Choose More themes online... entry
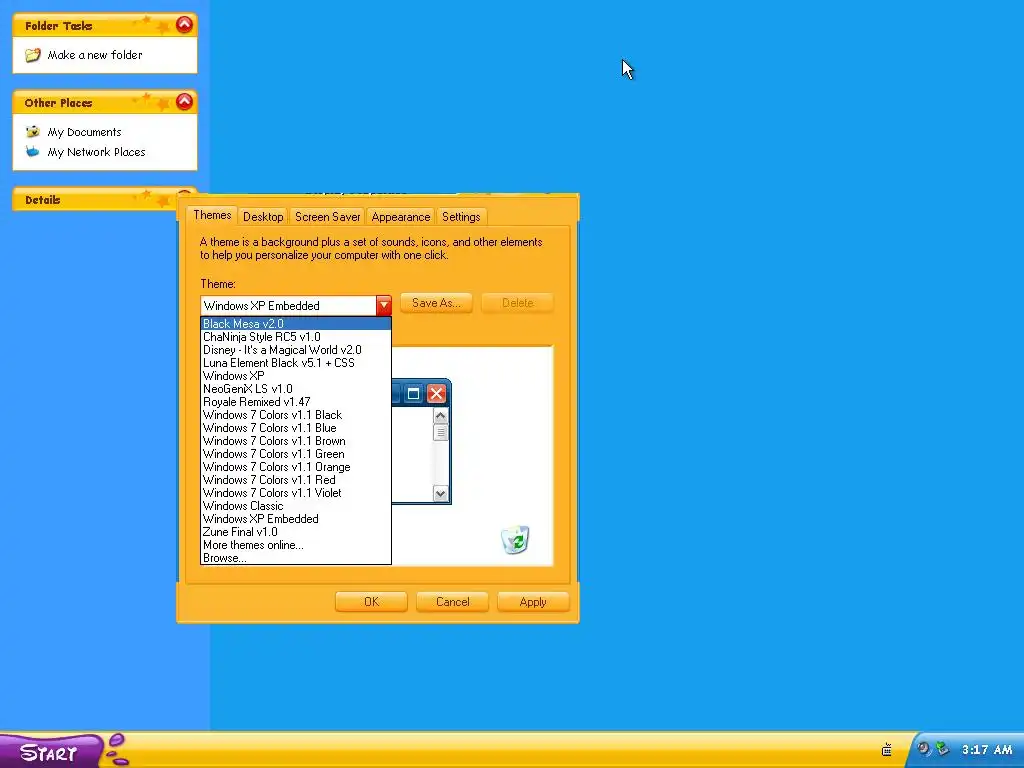The width and height of the screenshot is (1024, 768). click(x=296, y=545)
